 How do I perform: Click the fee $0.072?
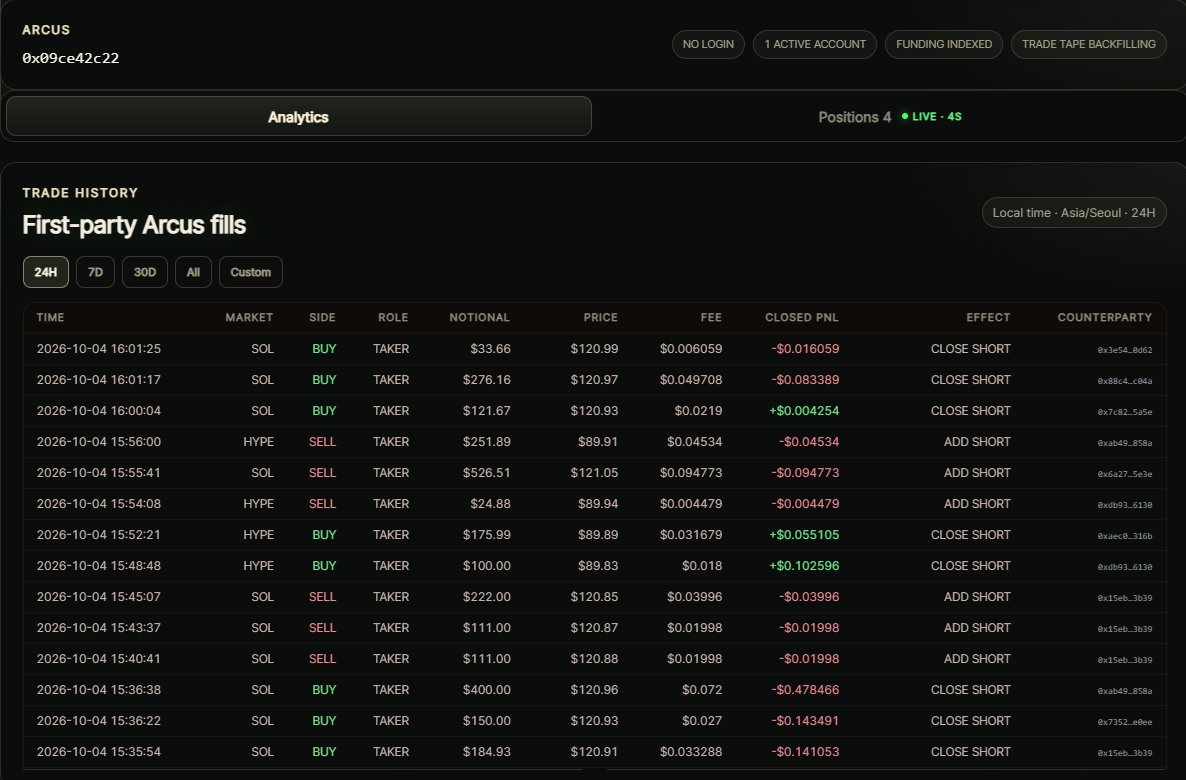tap(702, 690)
